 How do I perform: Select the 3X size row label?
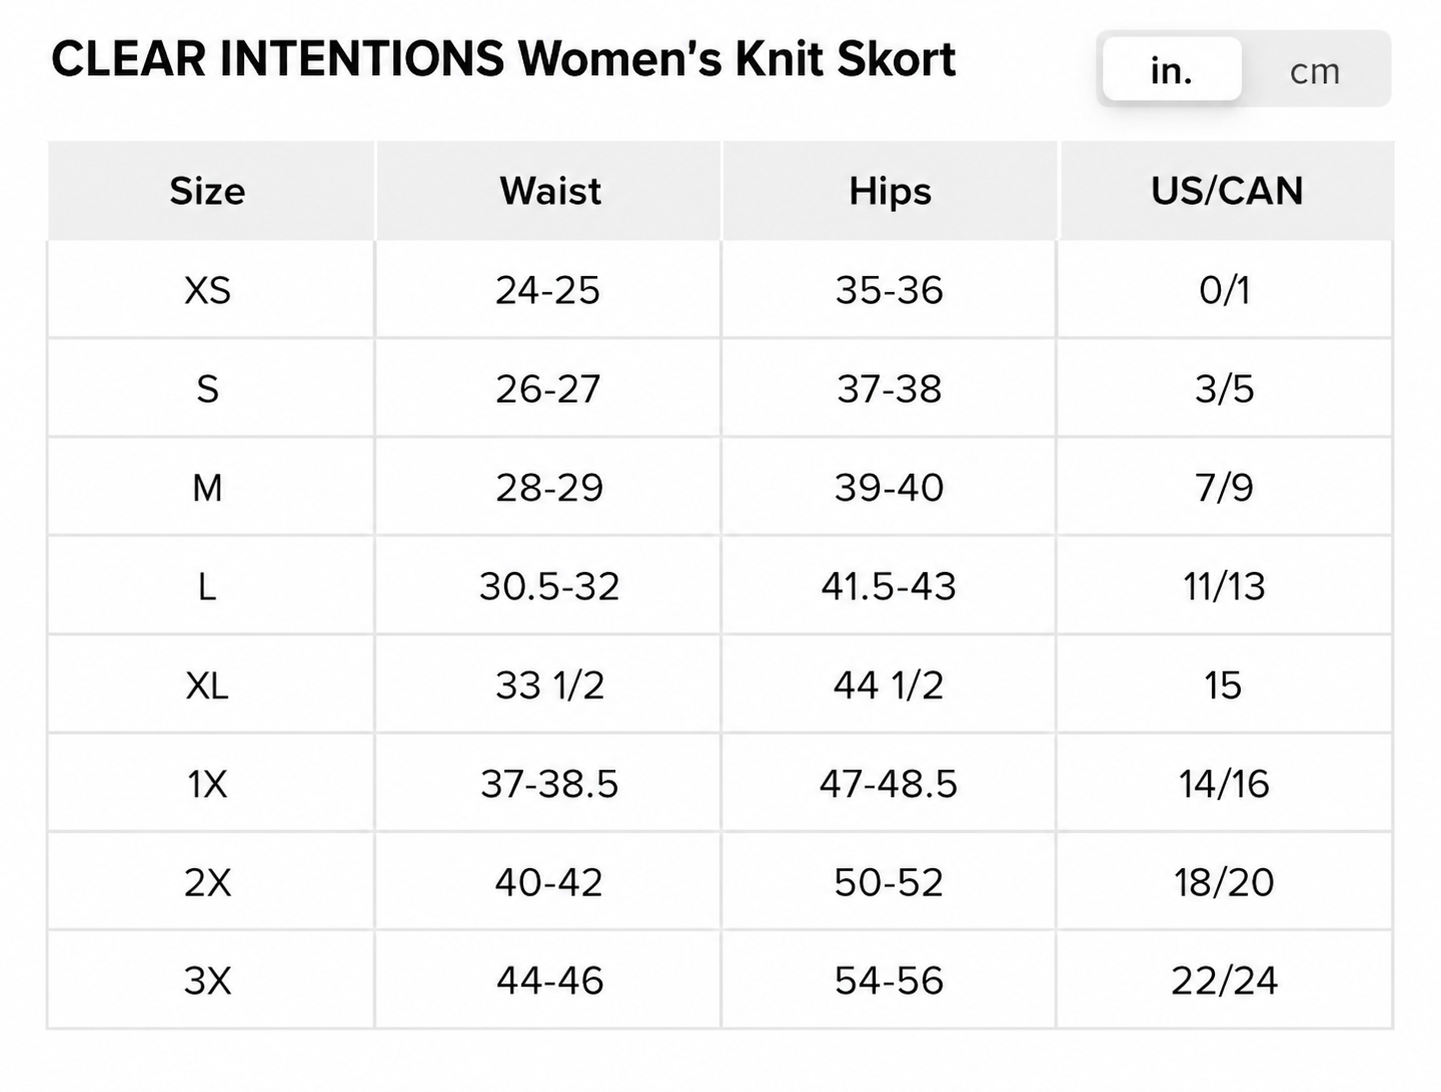207,980
